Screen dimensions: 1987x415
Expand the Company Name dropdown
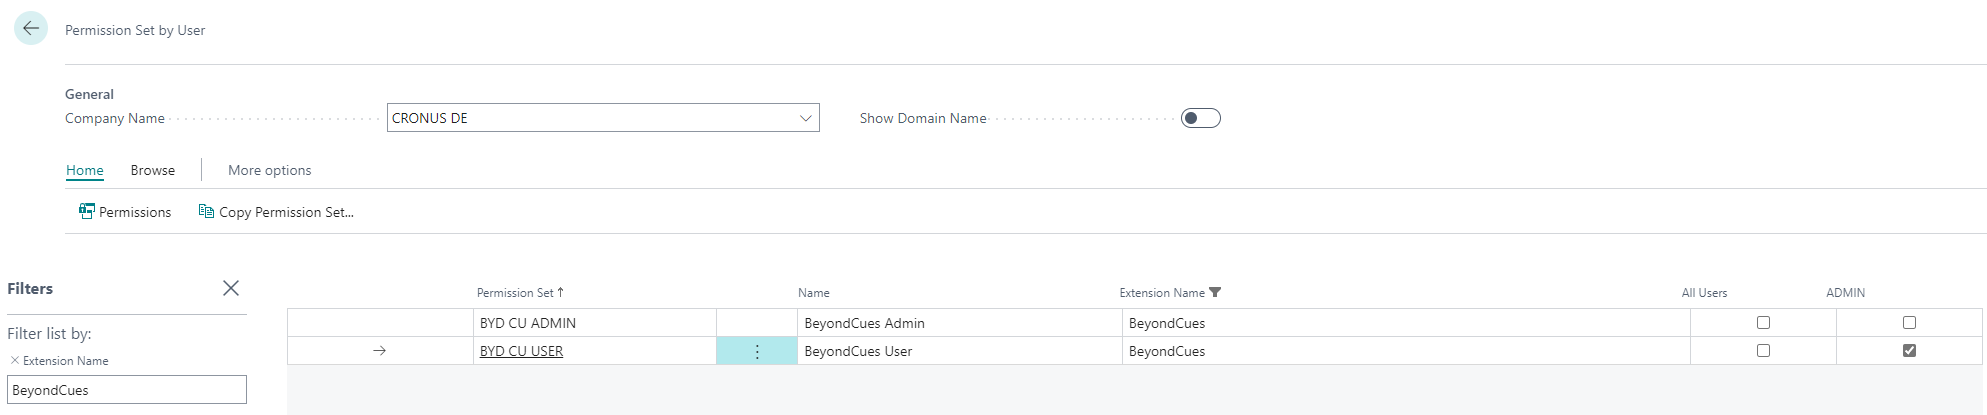(805, 118)
